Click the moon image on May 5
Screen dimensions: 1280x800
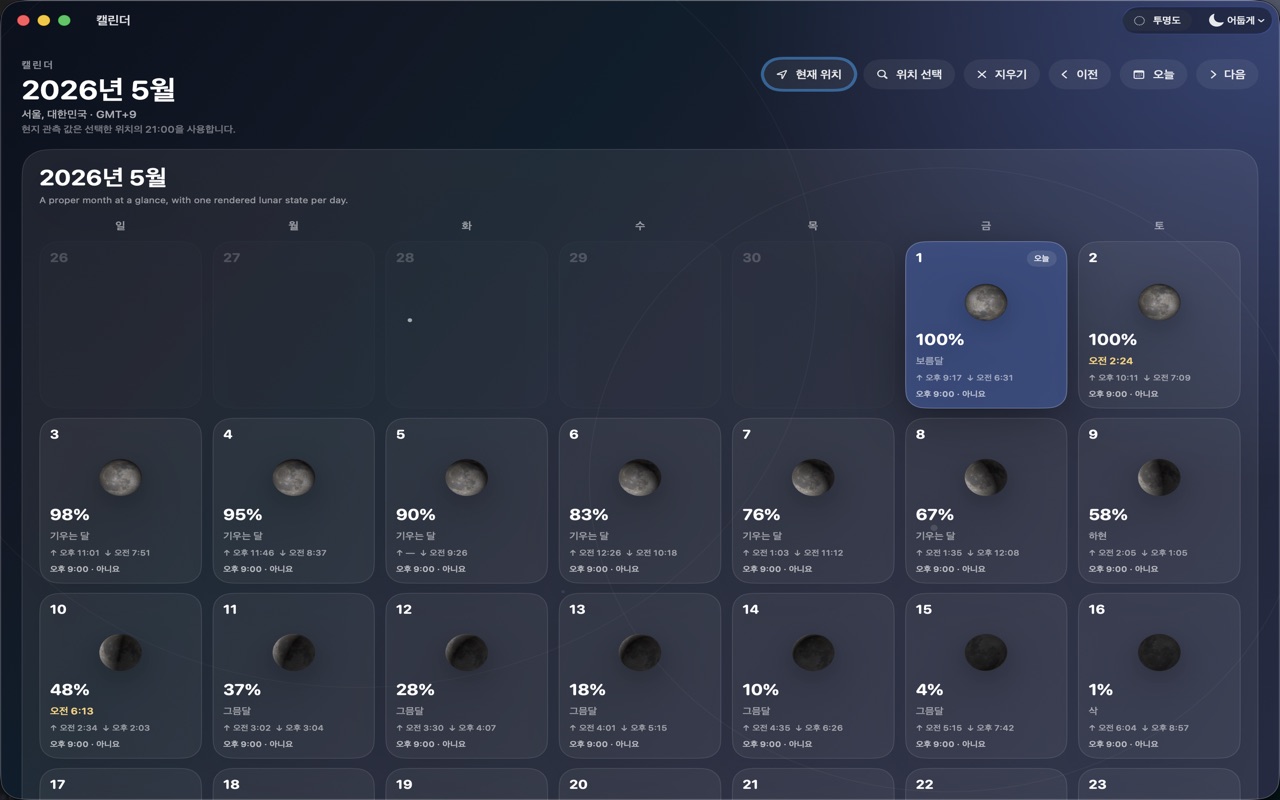click(466, 478)
